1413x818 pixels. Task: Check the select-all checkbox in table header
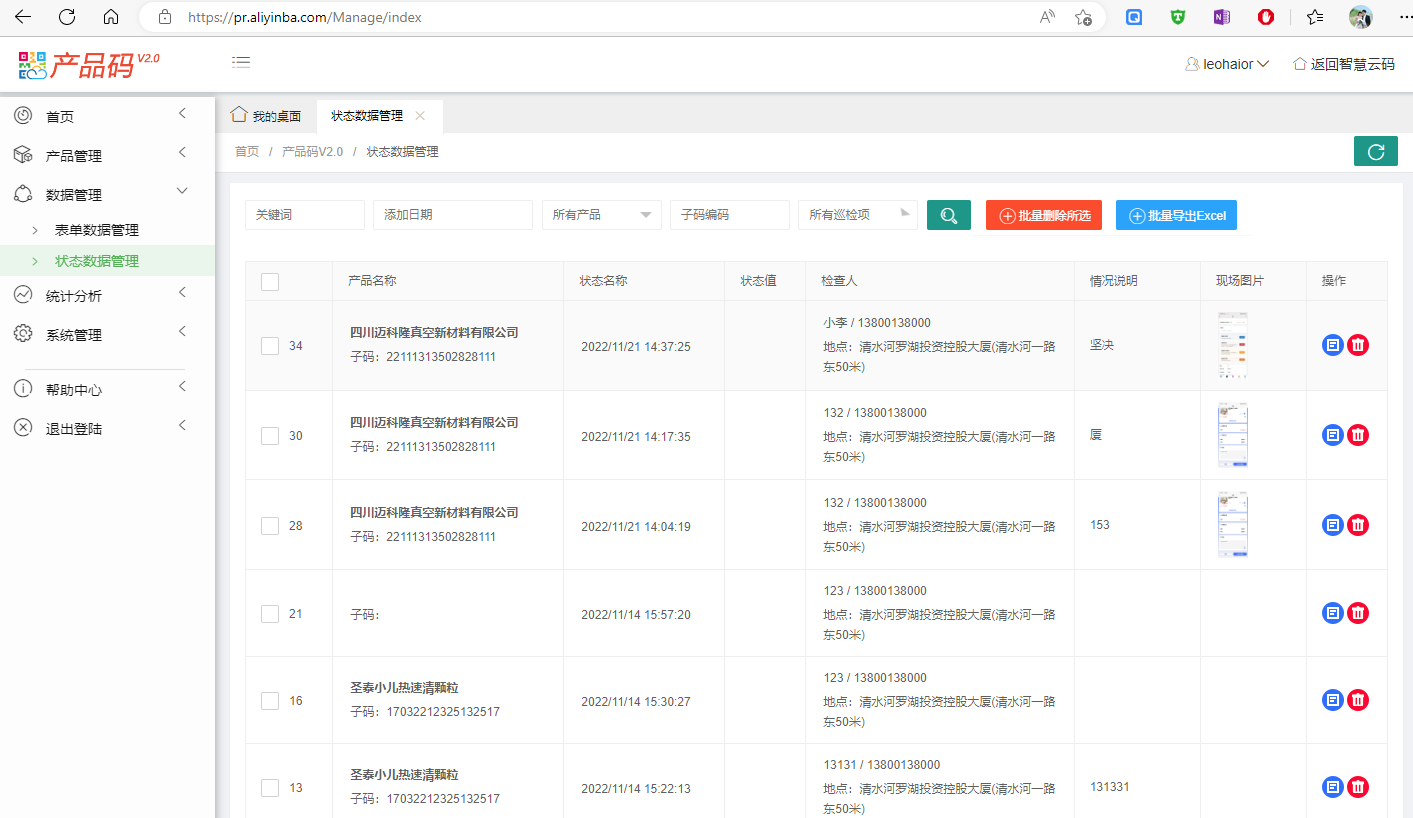point(270,282)
